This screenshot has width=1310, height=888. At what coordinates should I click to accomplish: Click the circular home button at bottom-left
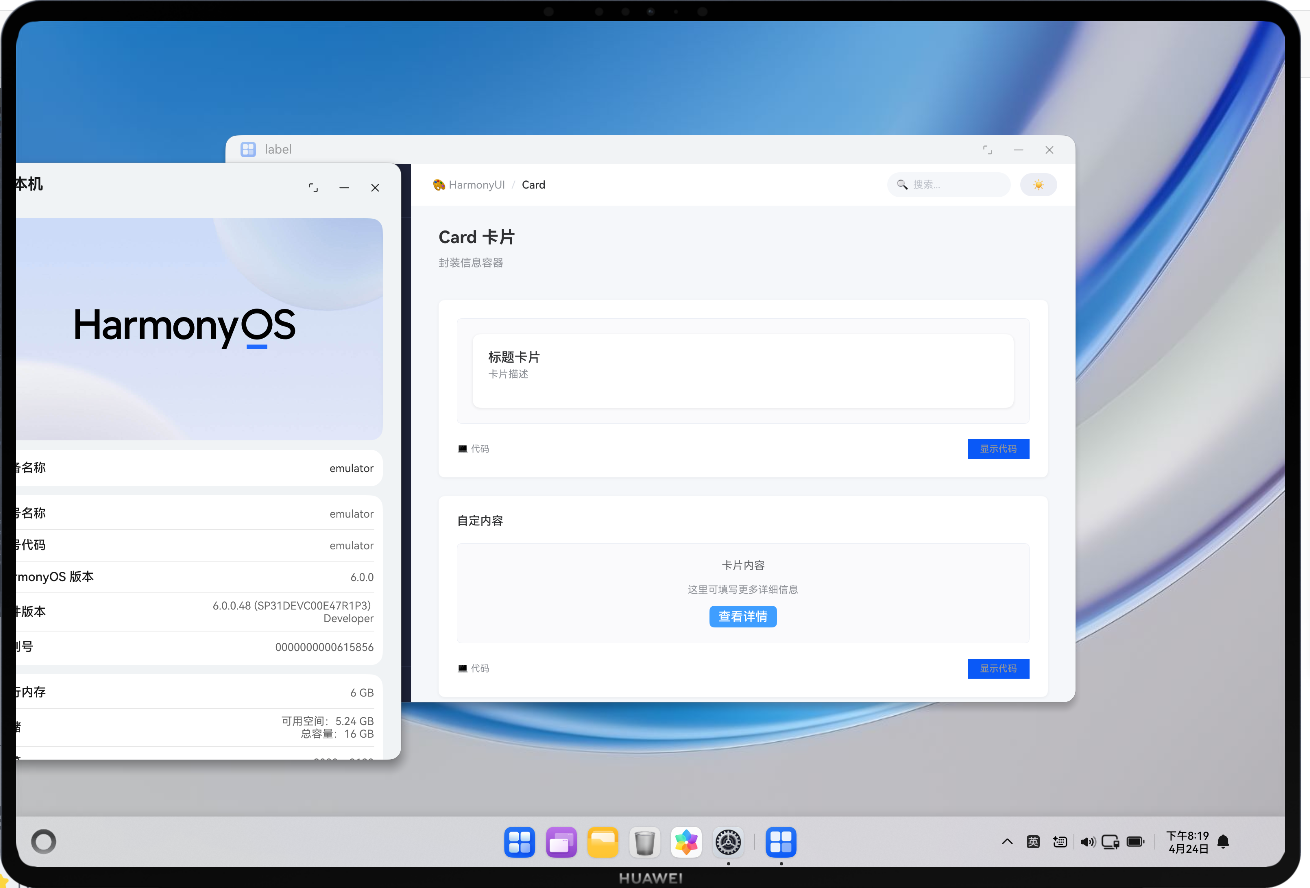tap(43, 841)
